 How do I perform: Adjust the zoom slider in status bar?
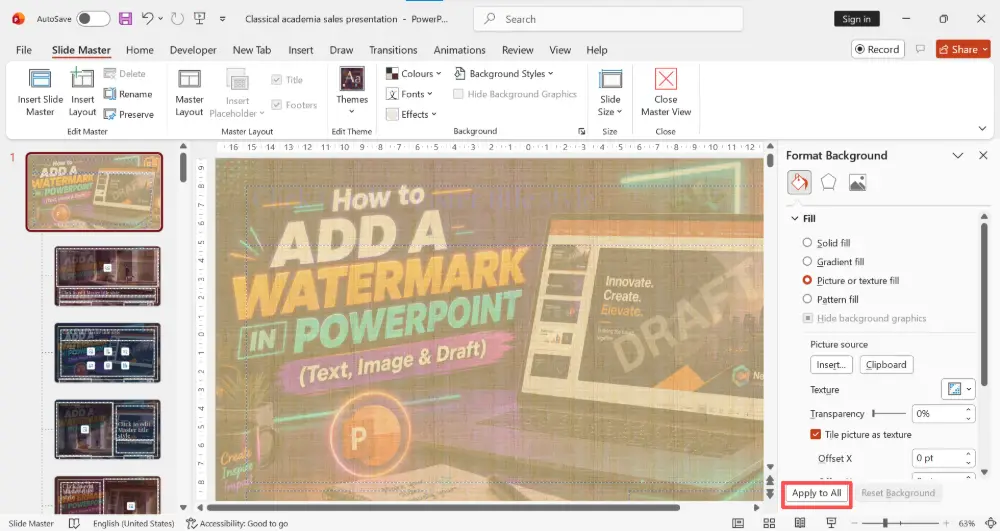[x=901, y=523]
